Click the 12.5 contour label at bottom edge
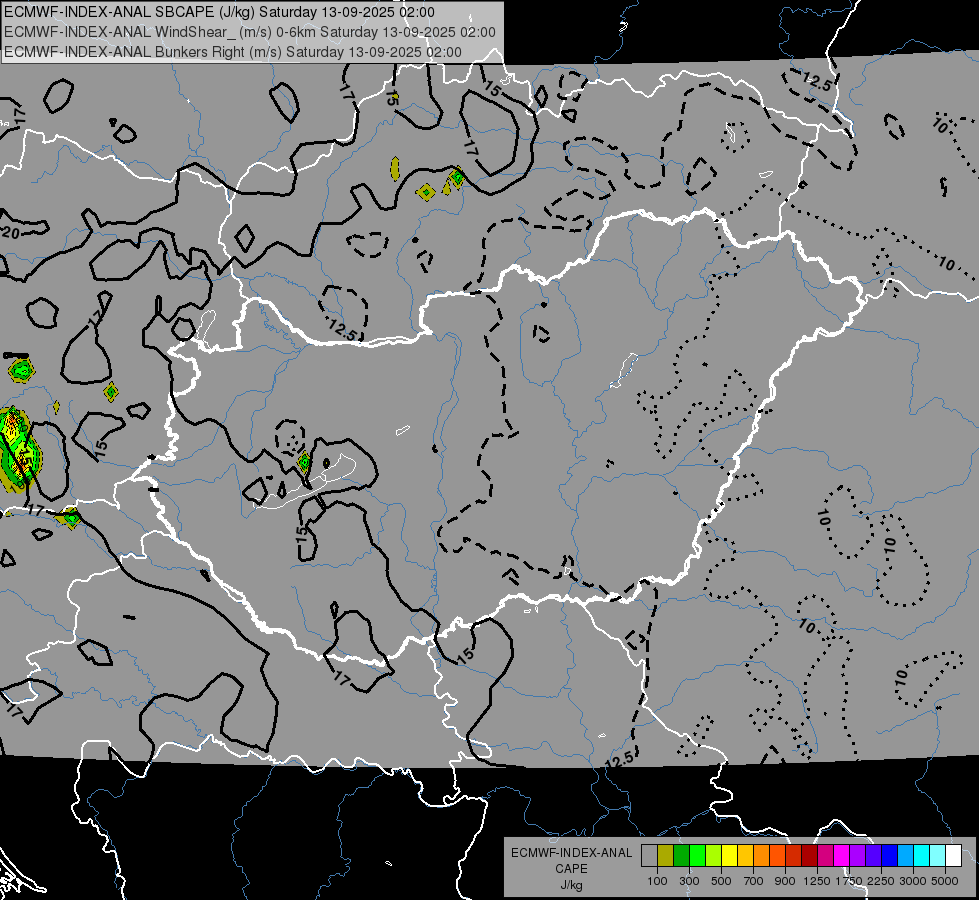979x900 pixels. (619, 759)
